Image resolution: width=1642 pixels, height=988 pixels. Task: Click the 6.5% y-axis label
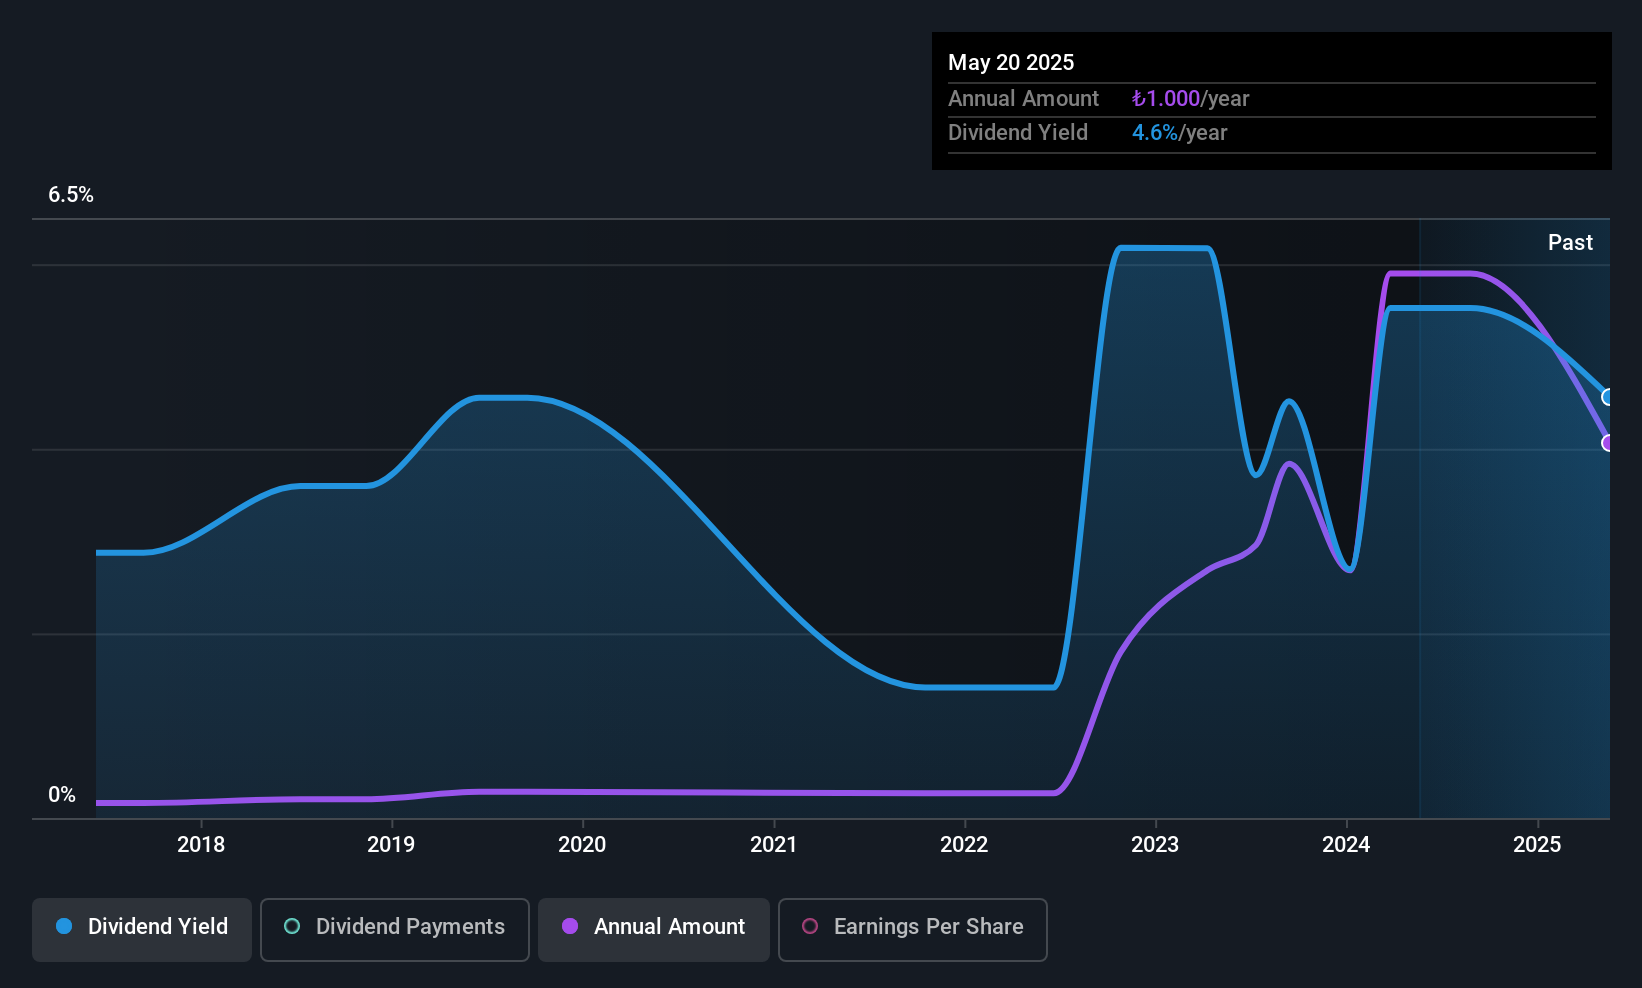click(x=71, y=195)
